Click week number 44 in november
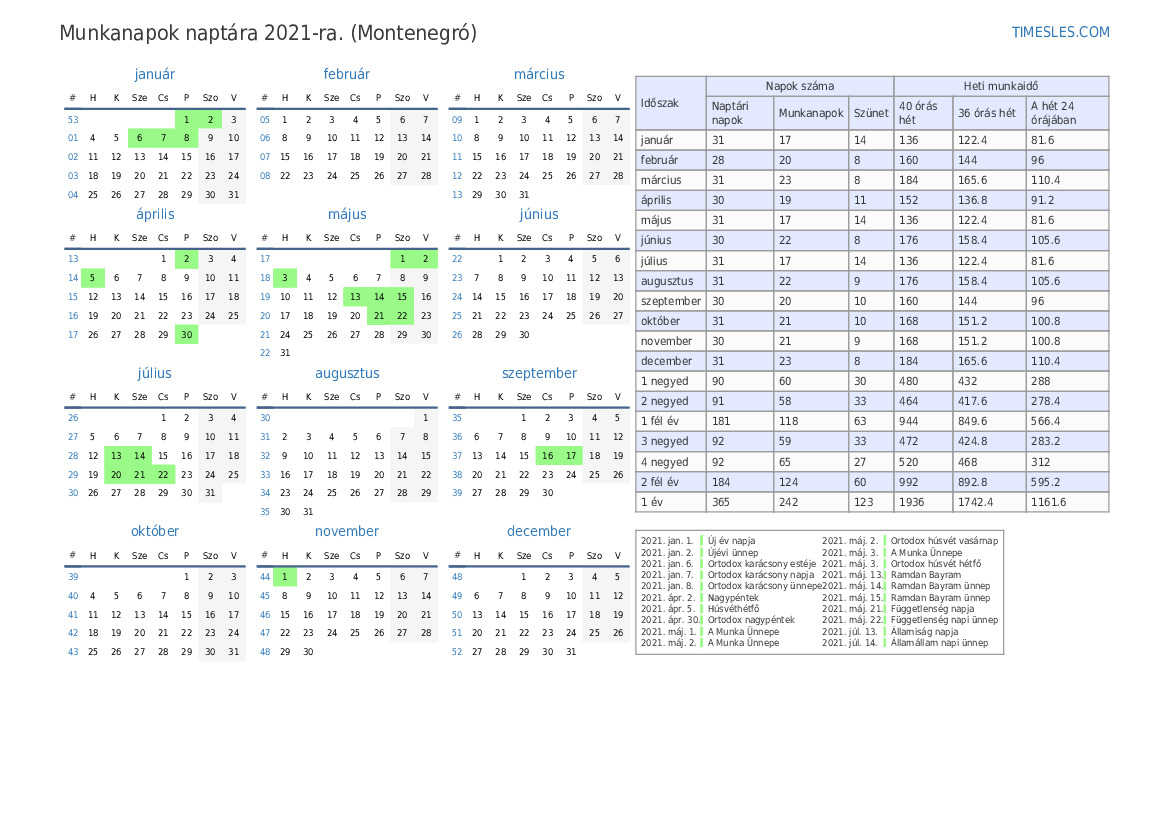Viewport: 1169px width, 827px height. point(265,577)
